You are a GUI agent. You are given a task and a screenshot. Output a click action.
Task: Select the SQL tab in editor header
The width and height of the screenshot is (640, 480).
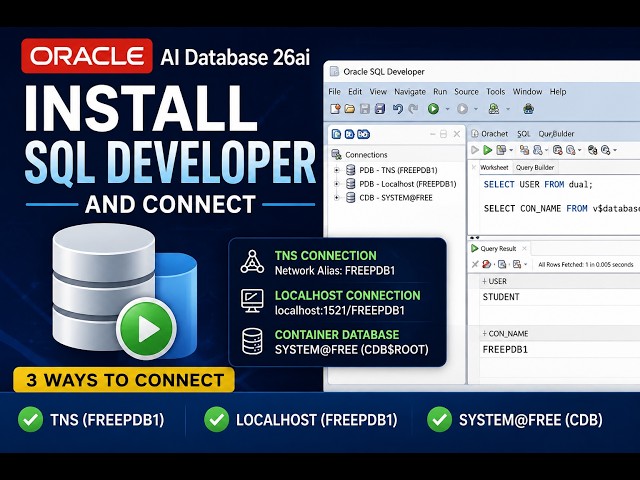523,133
